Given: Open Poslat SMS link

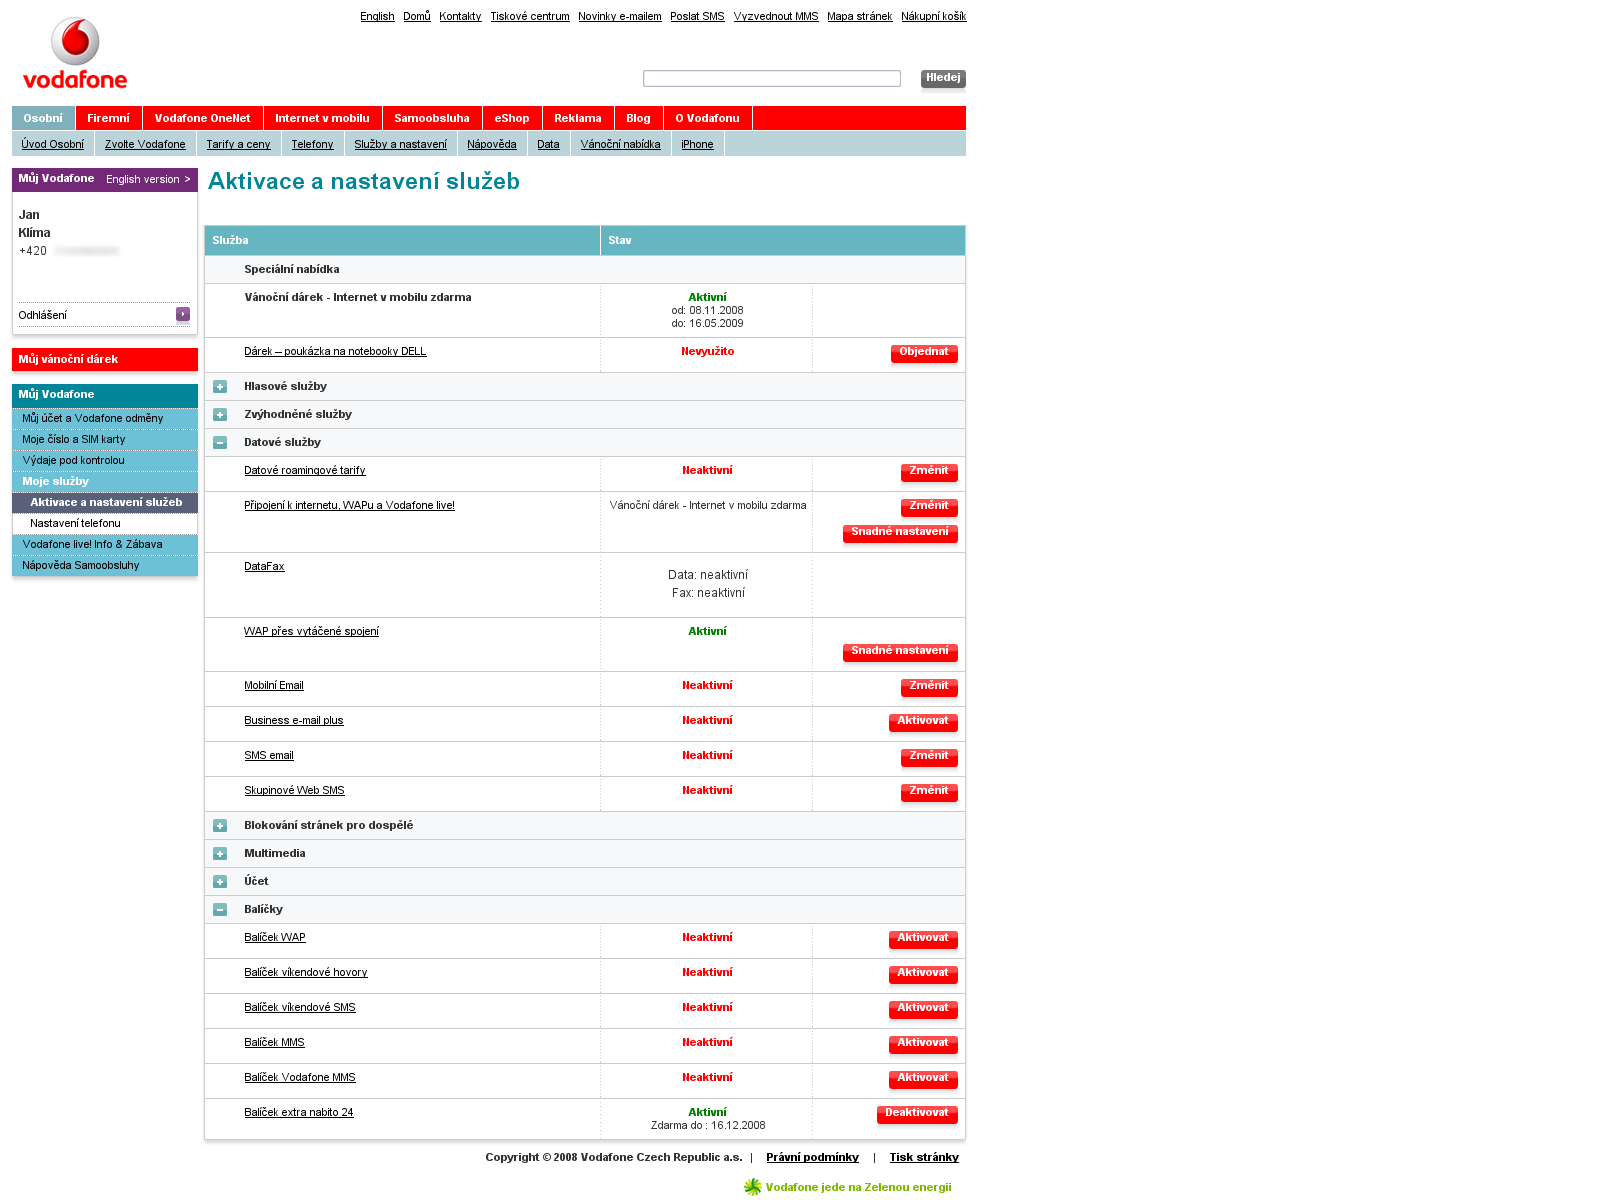Looking at the screenshot, I should (697, 16).
